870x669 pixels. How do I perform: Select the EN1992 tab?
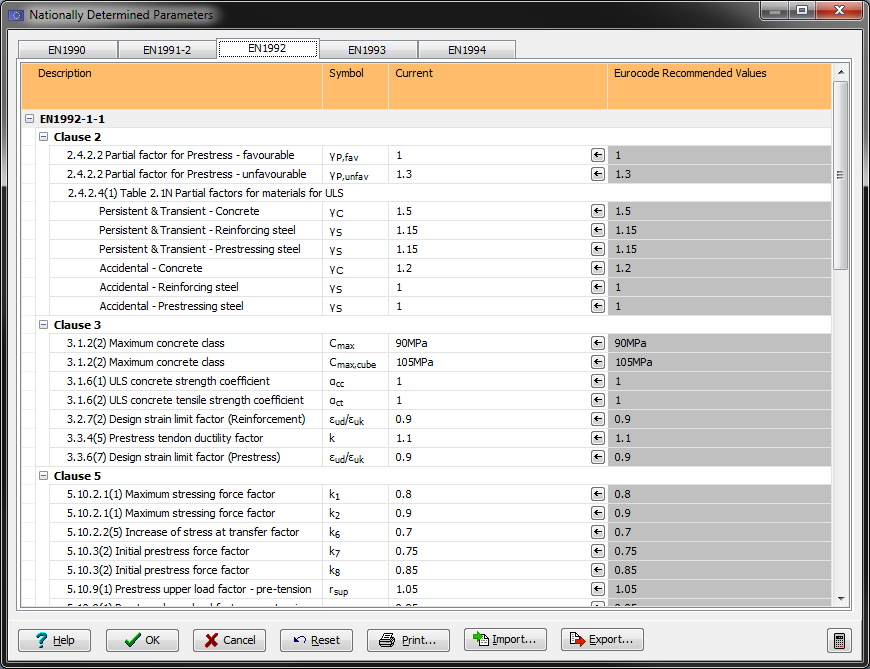coord(267,48)
